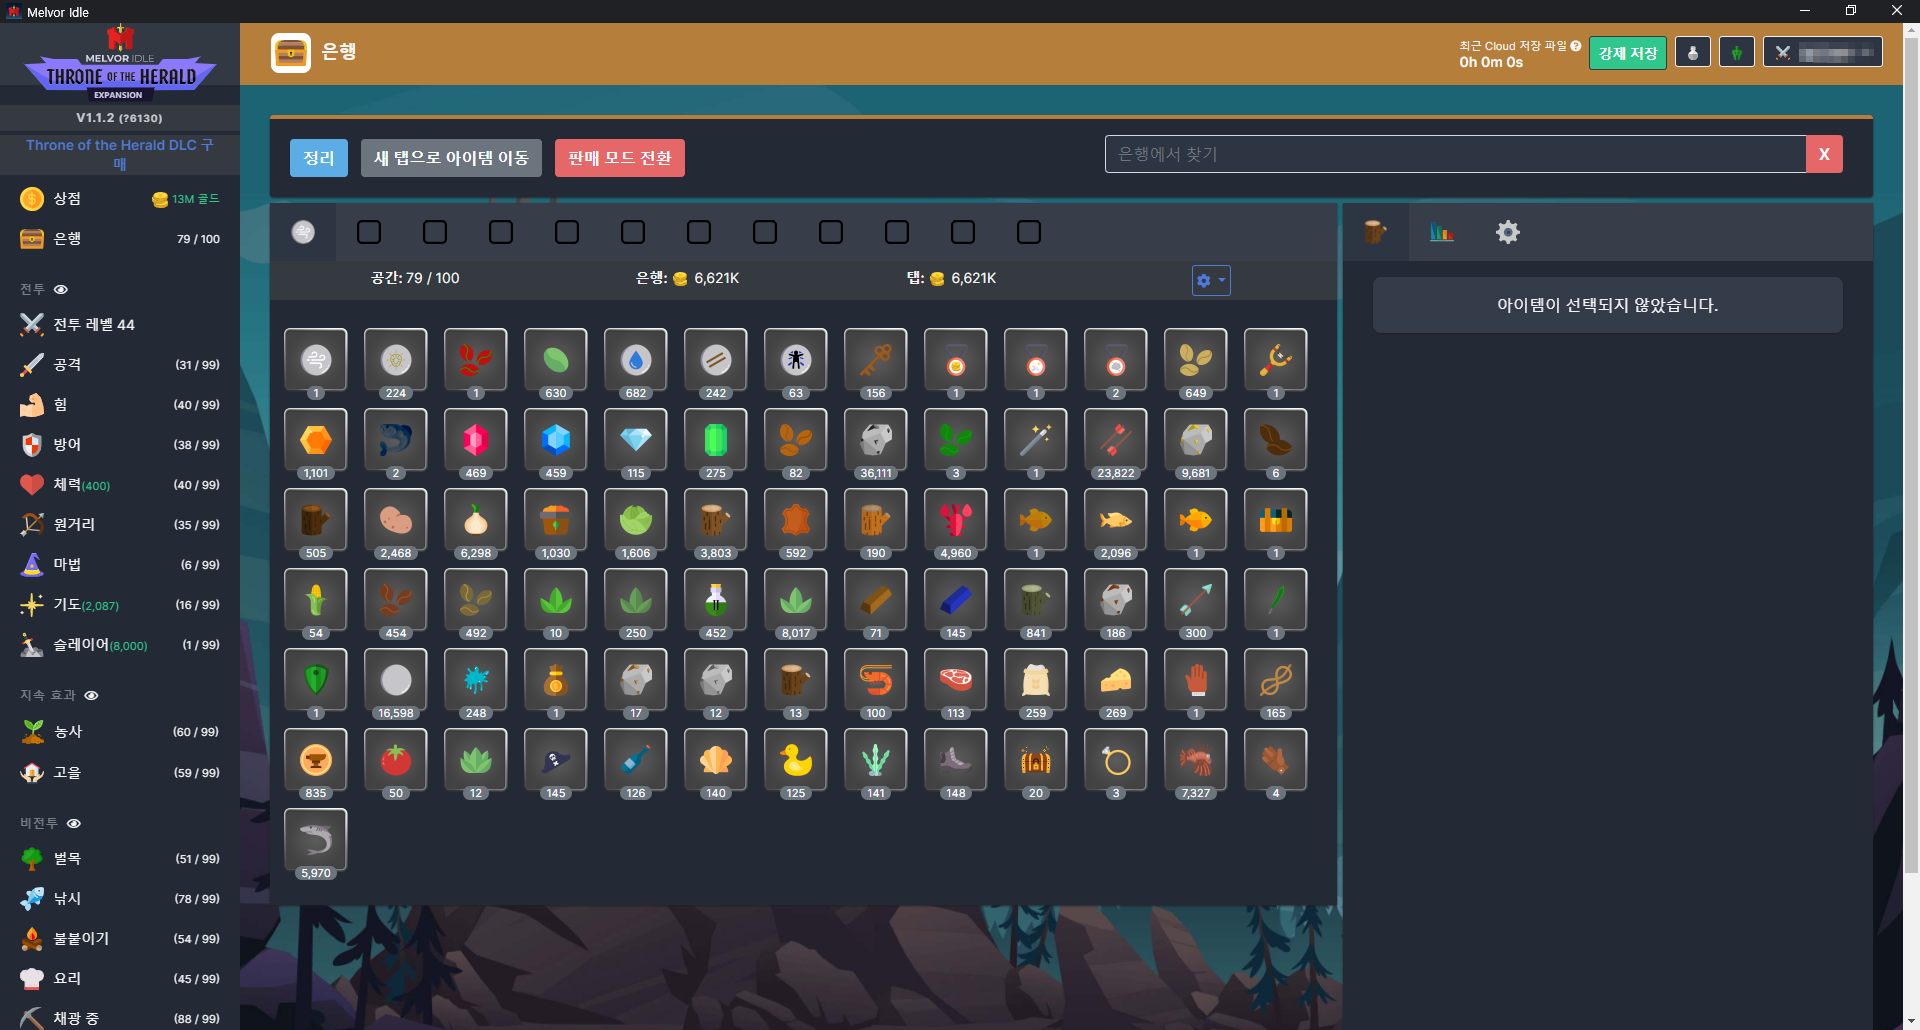Screen dimensions: 1920x1030
Task: Open the selected item info tab
Action: [x=1375, y=232]
